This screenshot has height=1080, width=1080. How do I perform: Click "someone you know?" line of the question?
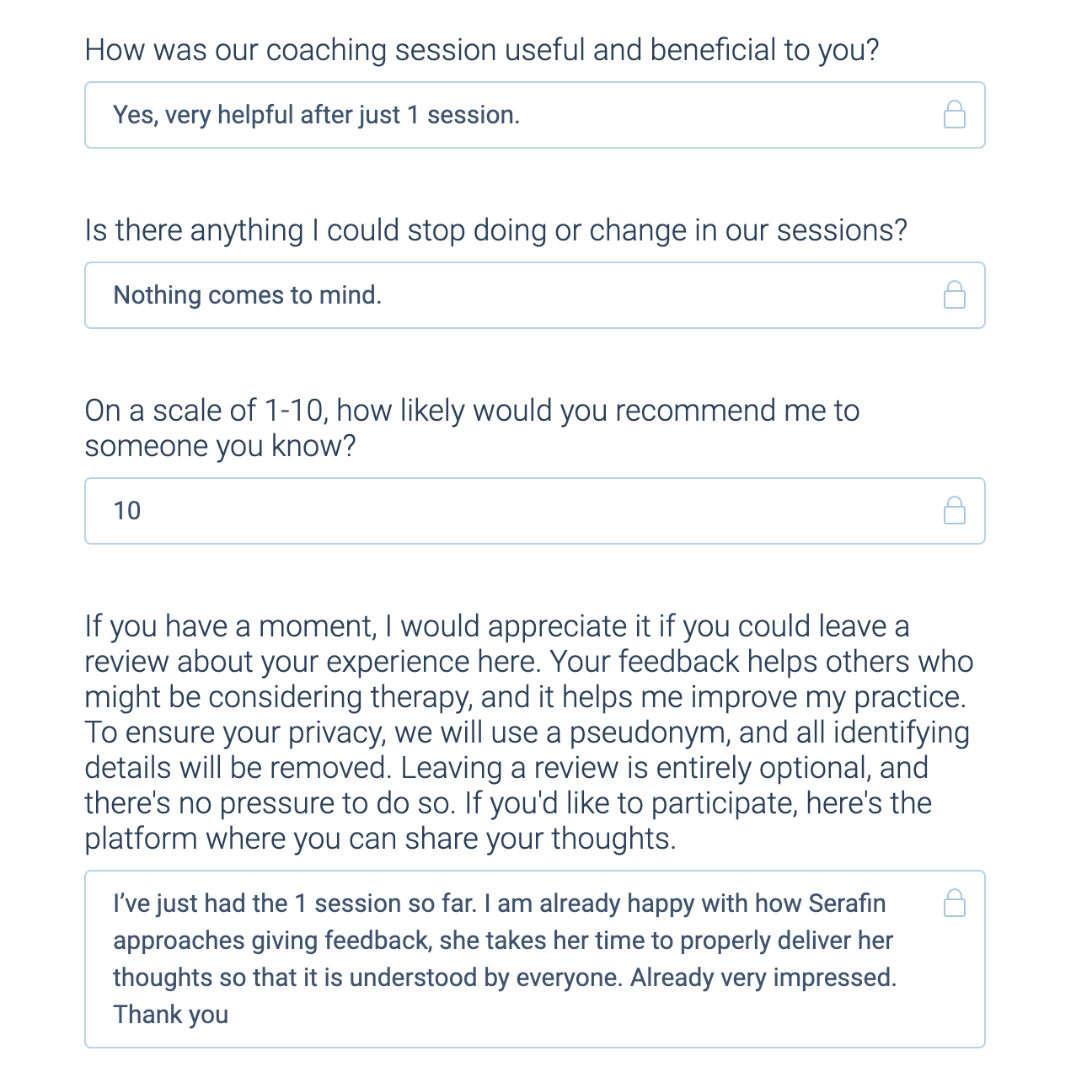pos(220,446)
